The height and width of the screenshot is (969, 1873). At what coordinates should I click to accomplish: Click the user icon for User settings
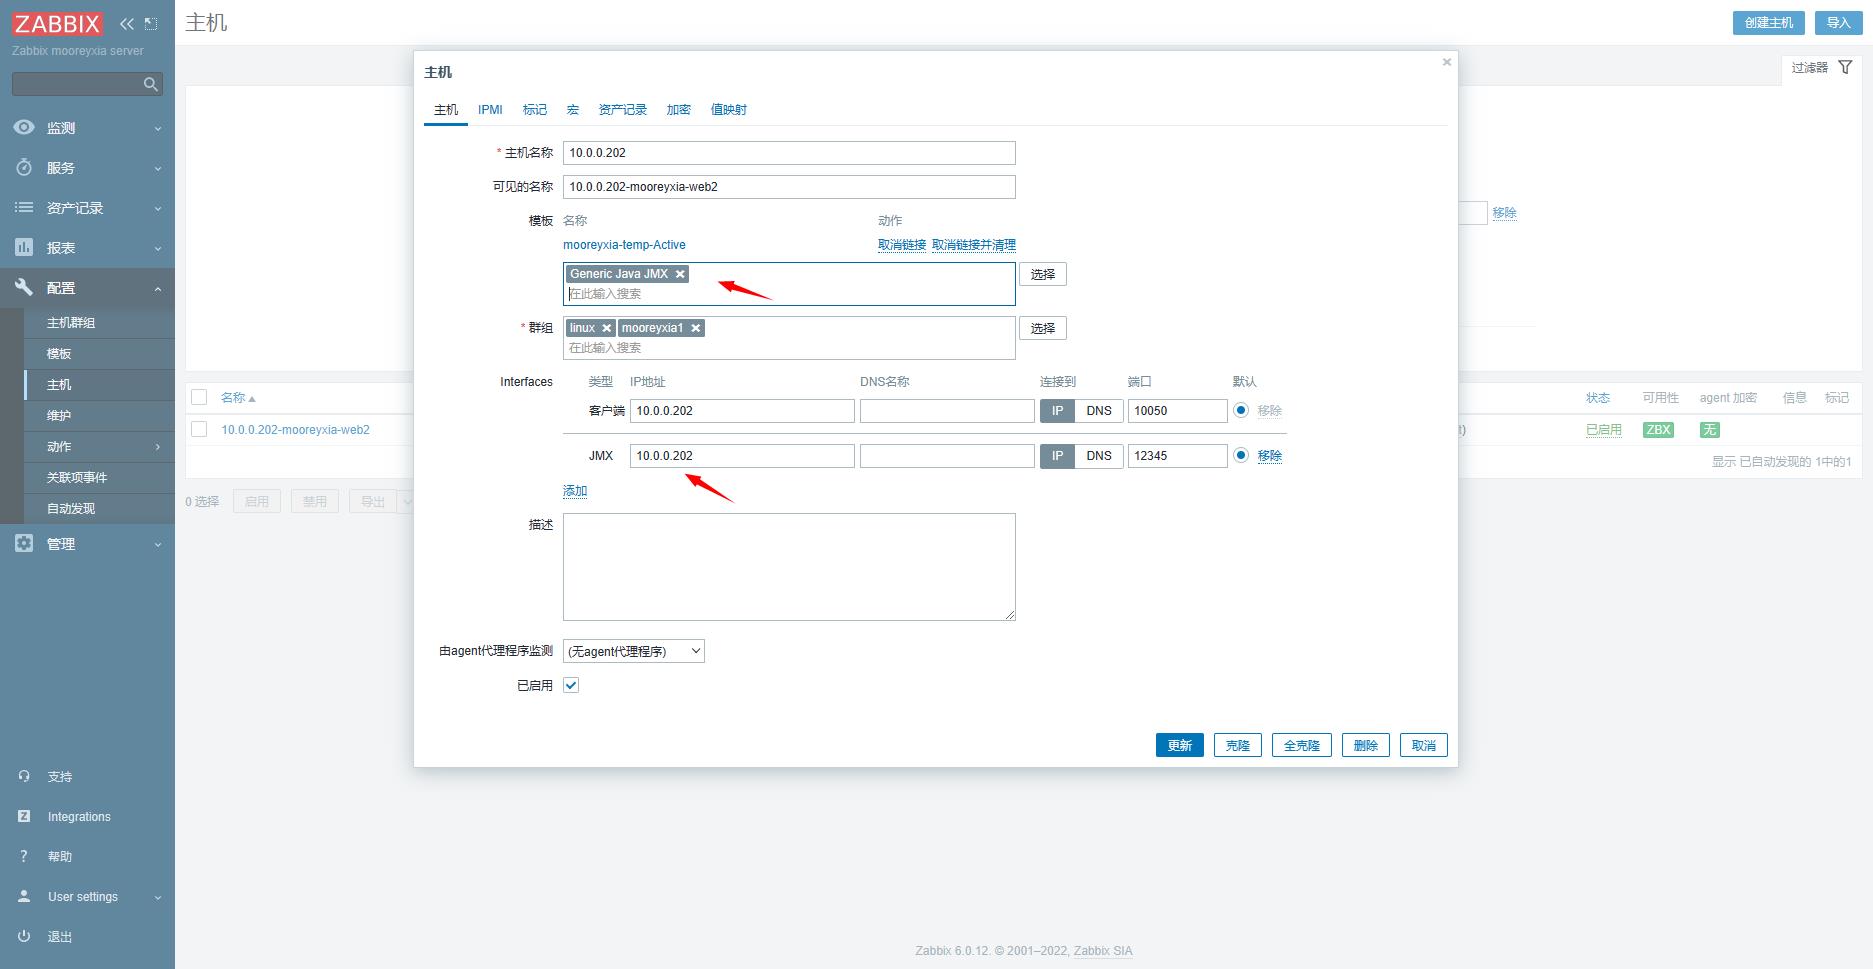coord(24,896)
